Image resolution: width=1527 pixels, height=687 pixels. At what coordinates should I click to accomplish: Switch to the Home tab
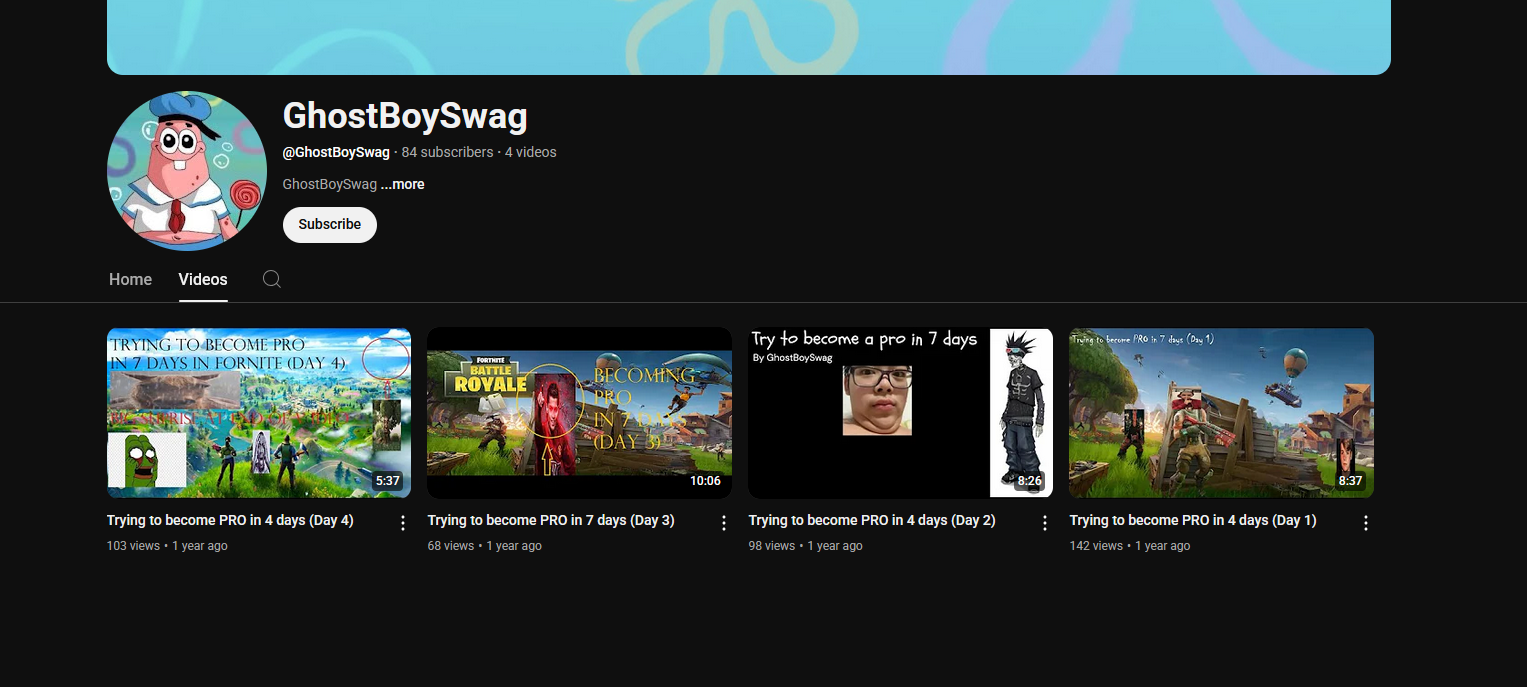[131, 280]
